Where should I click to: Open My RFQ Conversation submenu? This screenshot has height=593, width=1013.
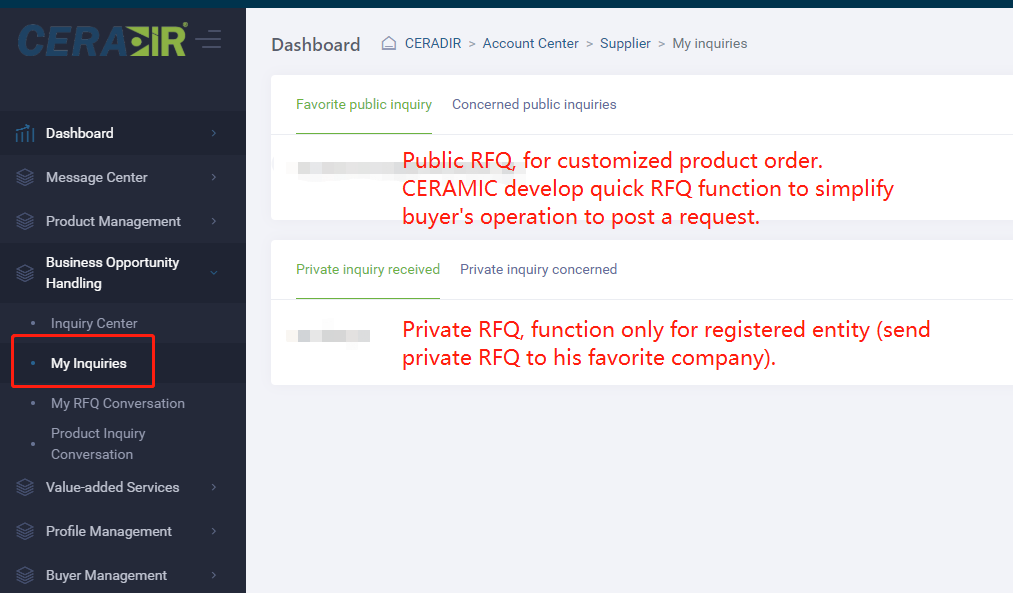pyautogui.click(x=118, y=403)
